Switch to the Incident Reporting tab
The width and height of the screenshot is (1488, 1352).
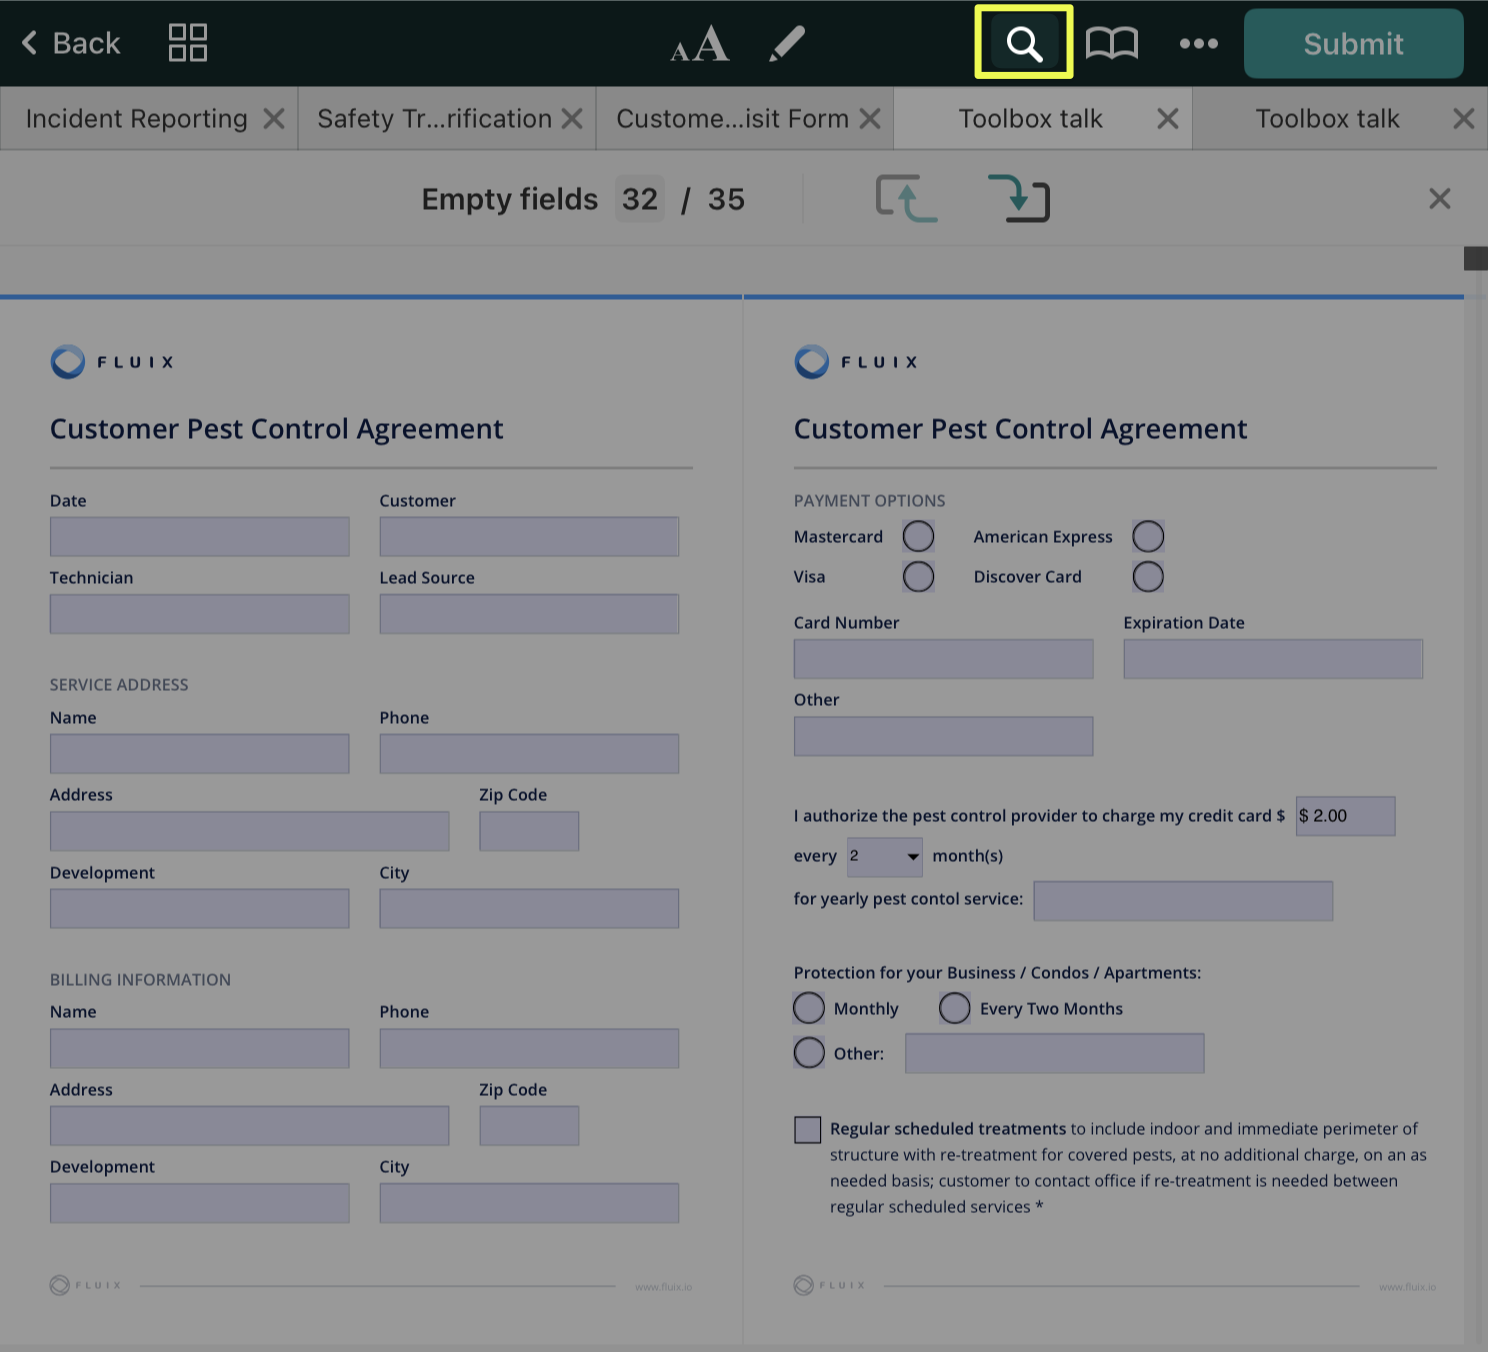click(x=136, y=119)
